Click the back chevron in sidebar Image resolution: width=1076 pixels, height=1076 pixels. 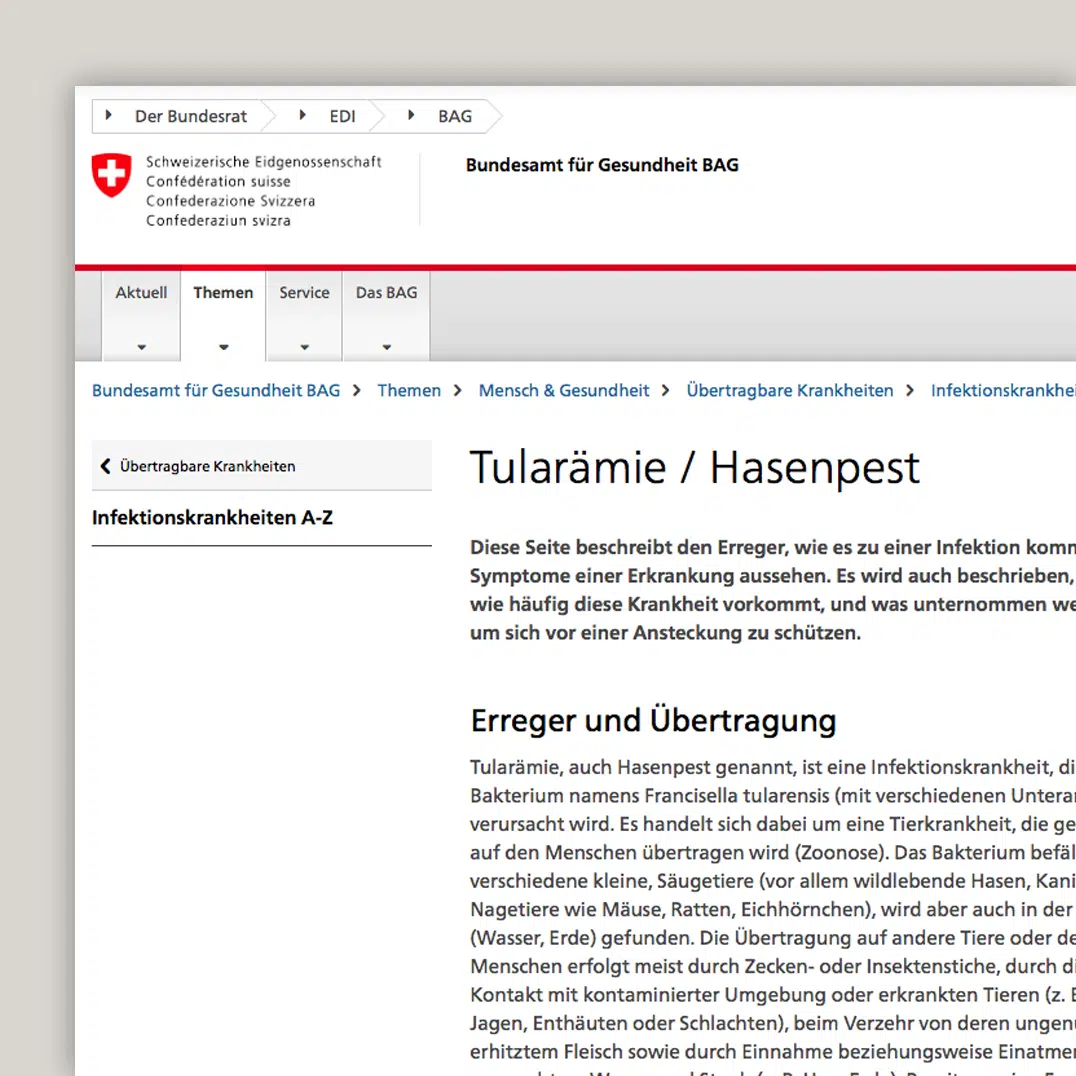[105, 466]
